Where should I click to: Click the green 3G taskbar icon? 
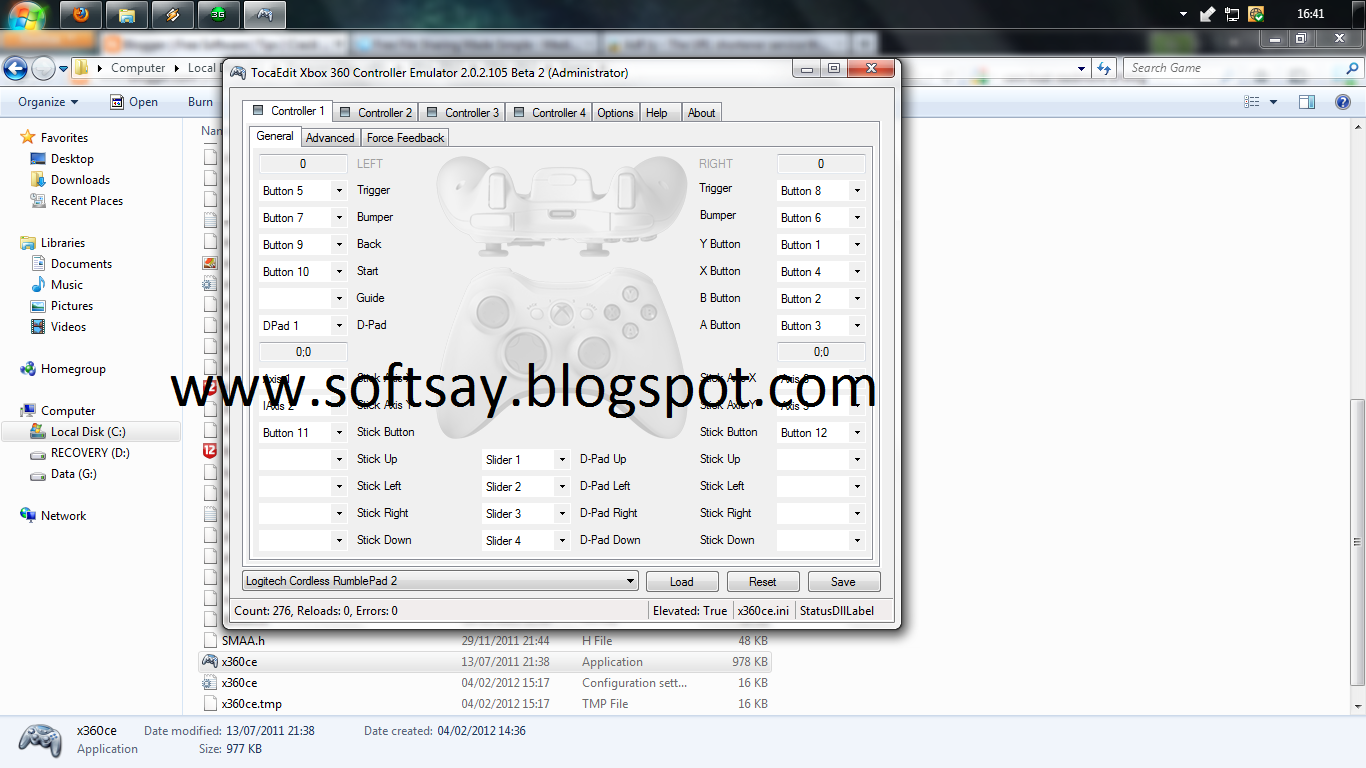point(219,14)
